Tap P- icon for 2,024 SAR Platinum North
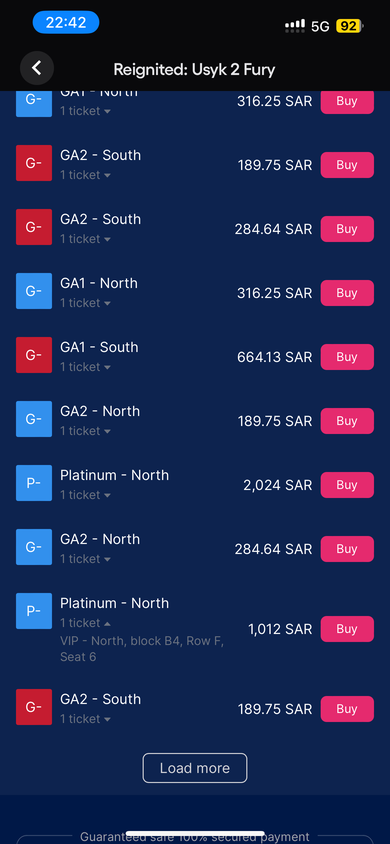390x844 pixels. (x=34, y=483)
